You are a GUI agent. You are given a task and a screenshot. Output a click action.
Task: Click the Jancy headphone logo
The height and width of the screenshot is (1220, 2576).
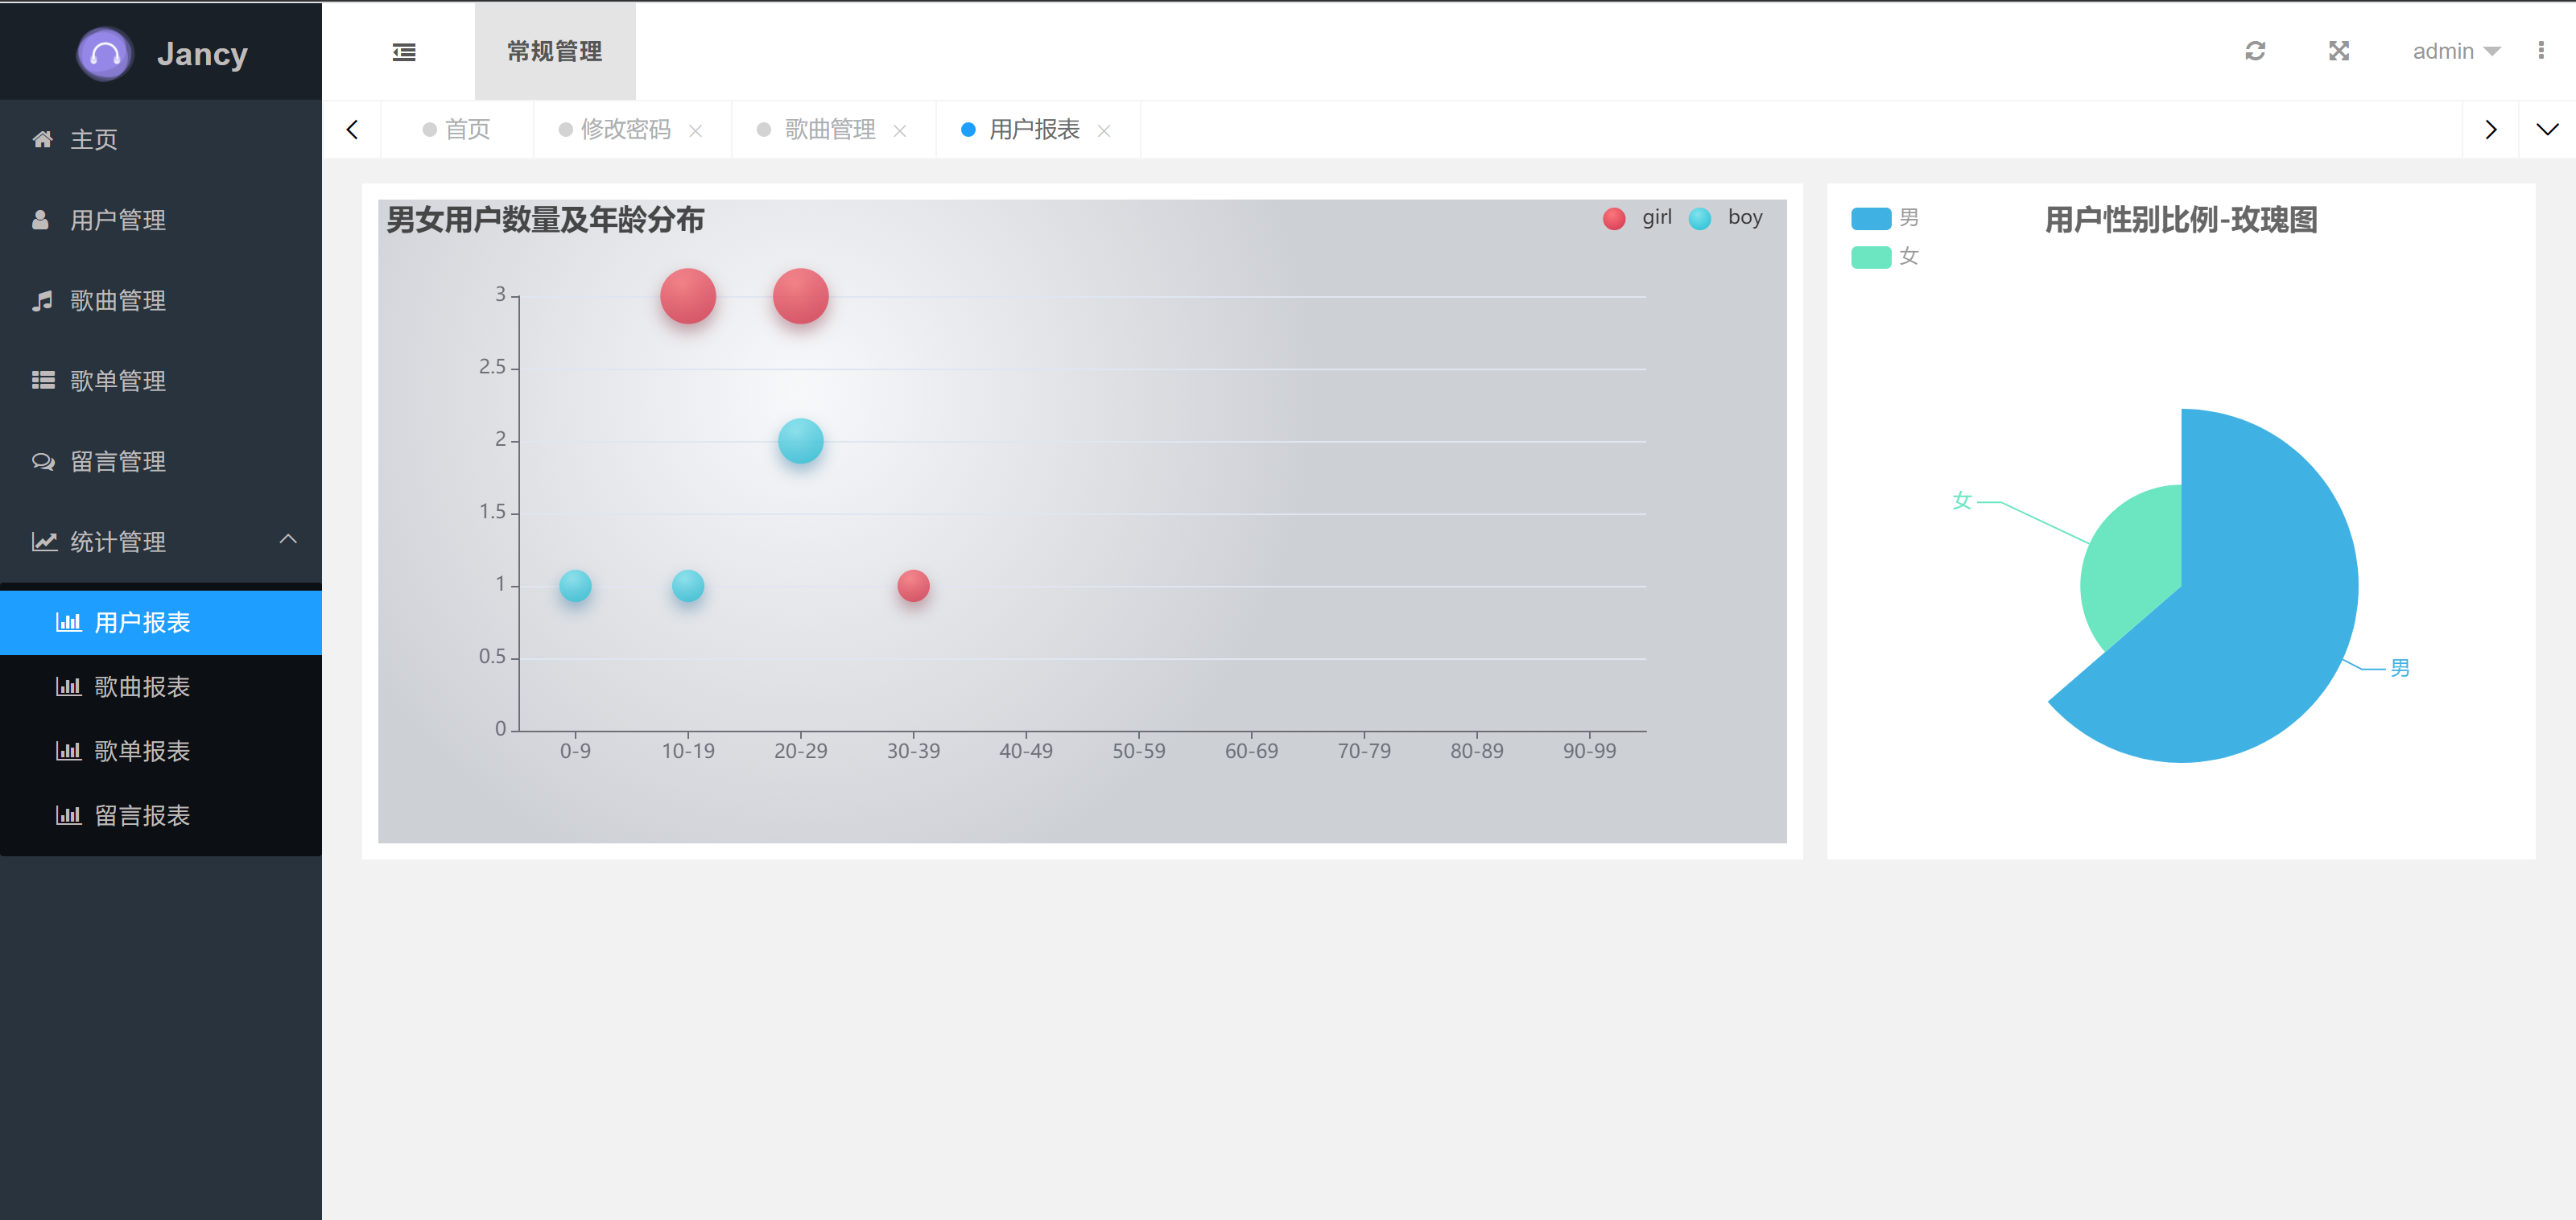pos(105,54)
